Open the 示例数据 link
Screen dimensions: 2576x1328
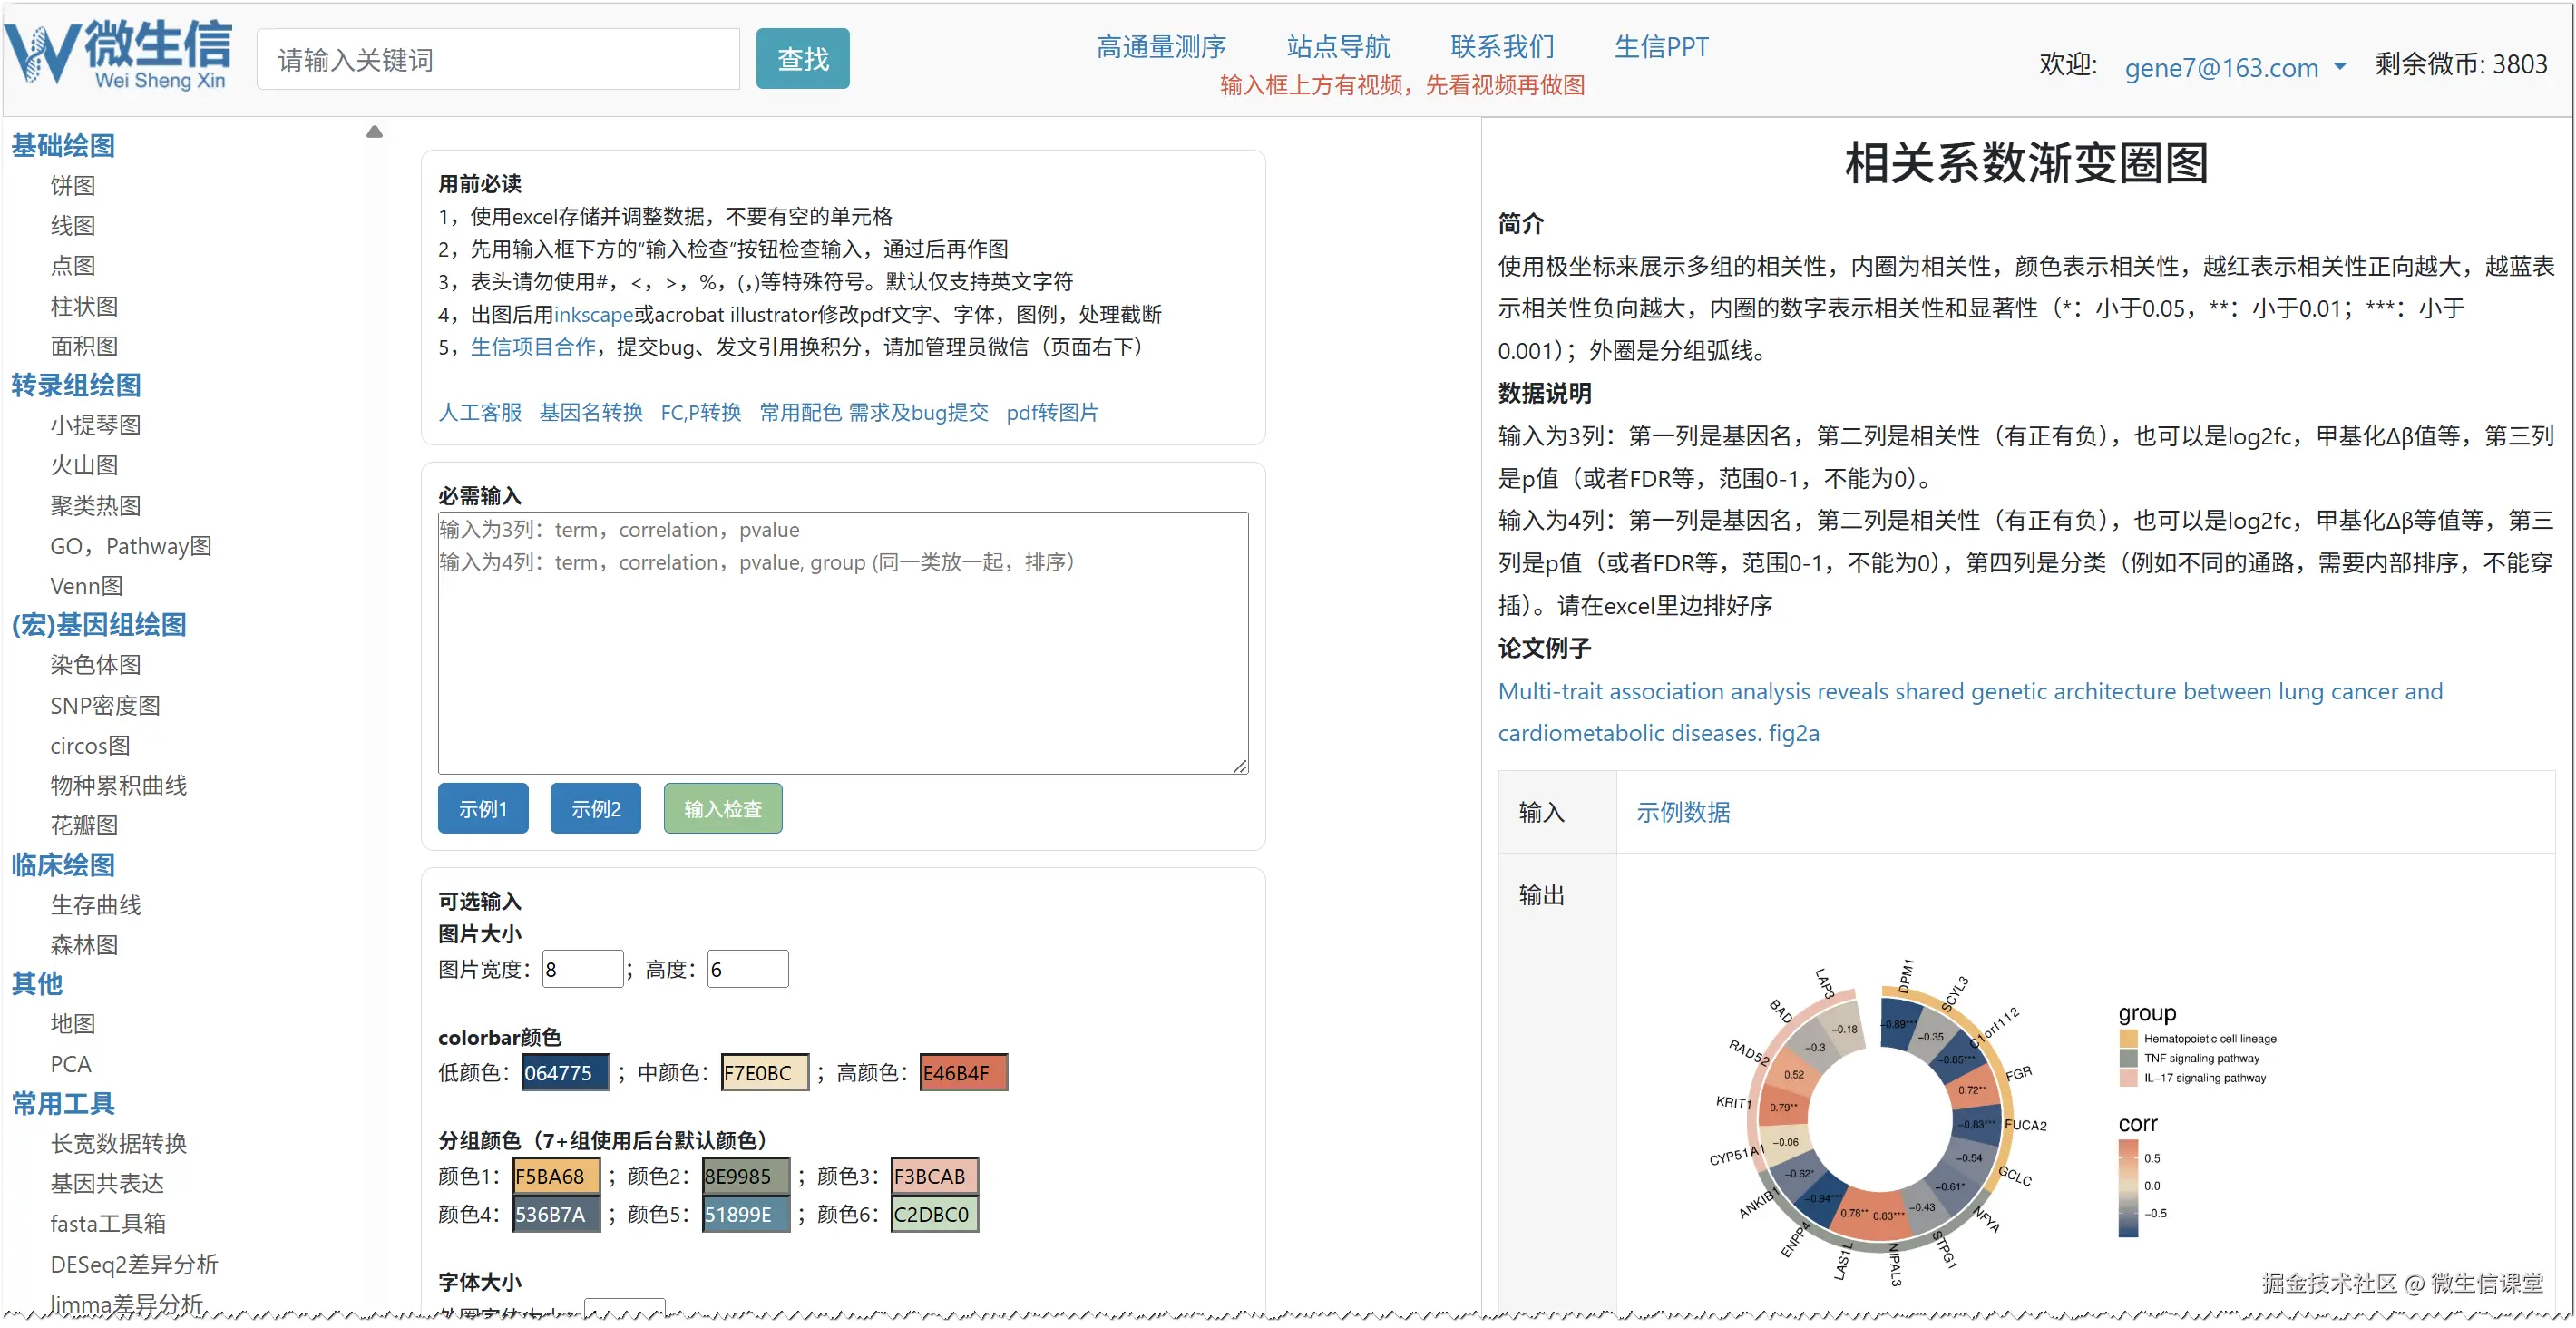(1682, 811)
